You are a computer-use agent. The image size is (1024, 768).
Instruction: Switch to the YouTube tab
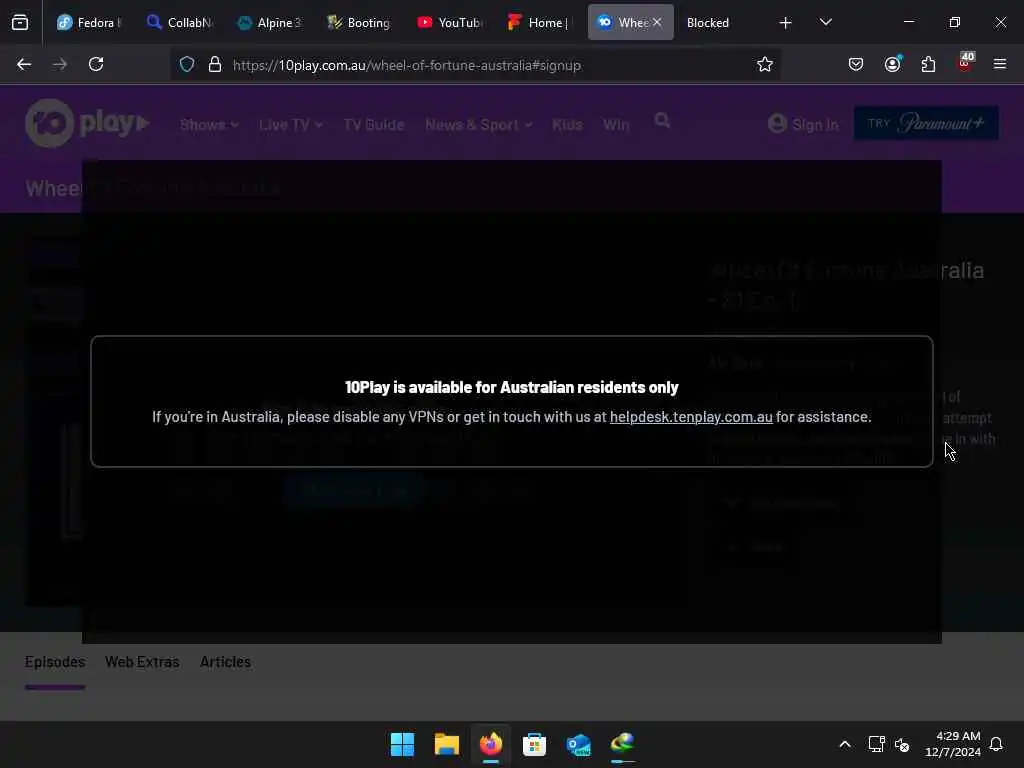449,22
